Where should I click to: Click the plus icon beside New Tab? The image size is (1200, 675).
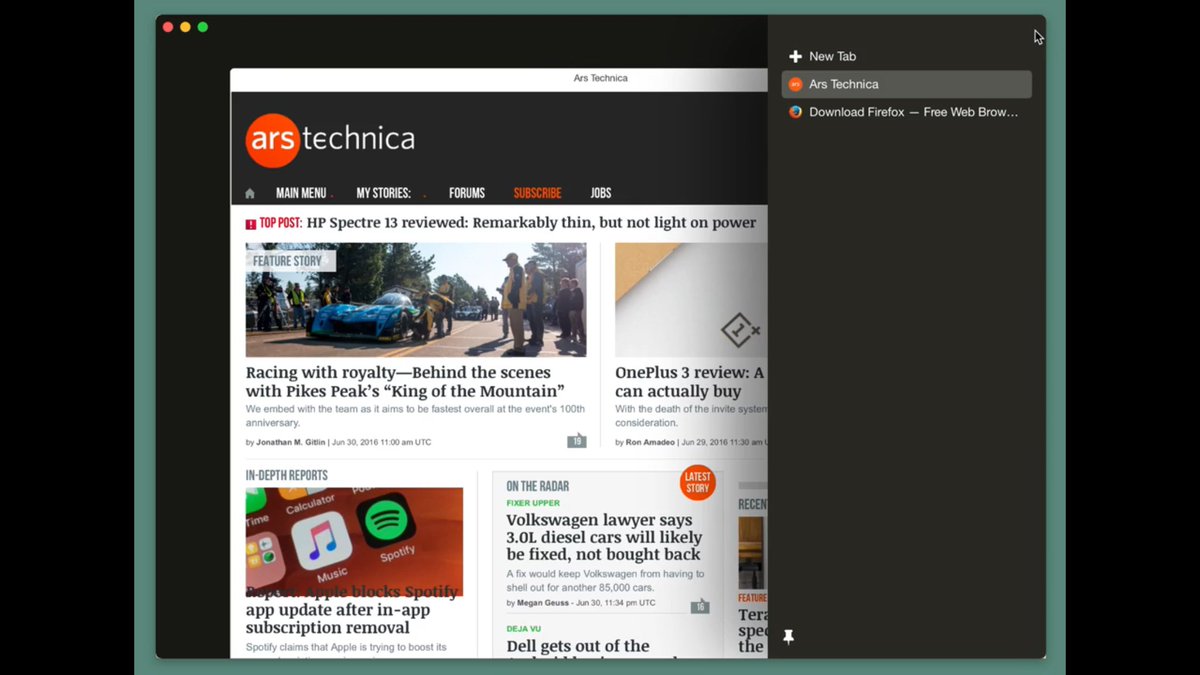796,57
